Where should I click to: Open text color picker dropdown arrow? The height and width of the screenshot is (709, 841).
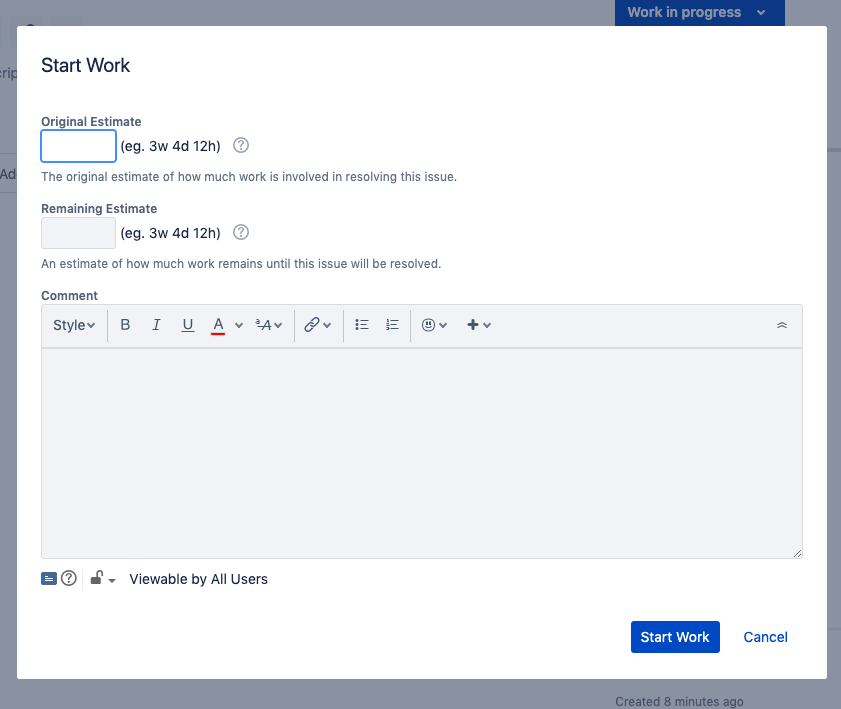point(239,325)
